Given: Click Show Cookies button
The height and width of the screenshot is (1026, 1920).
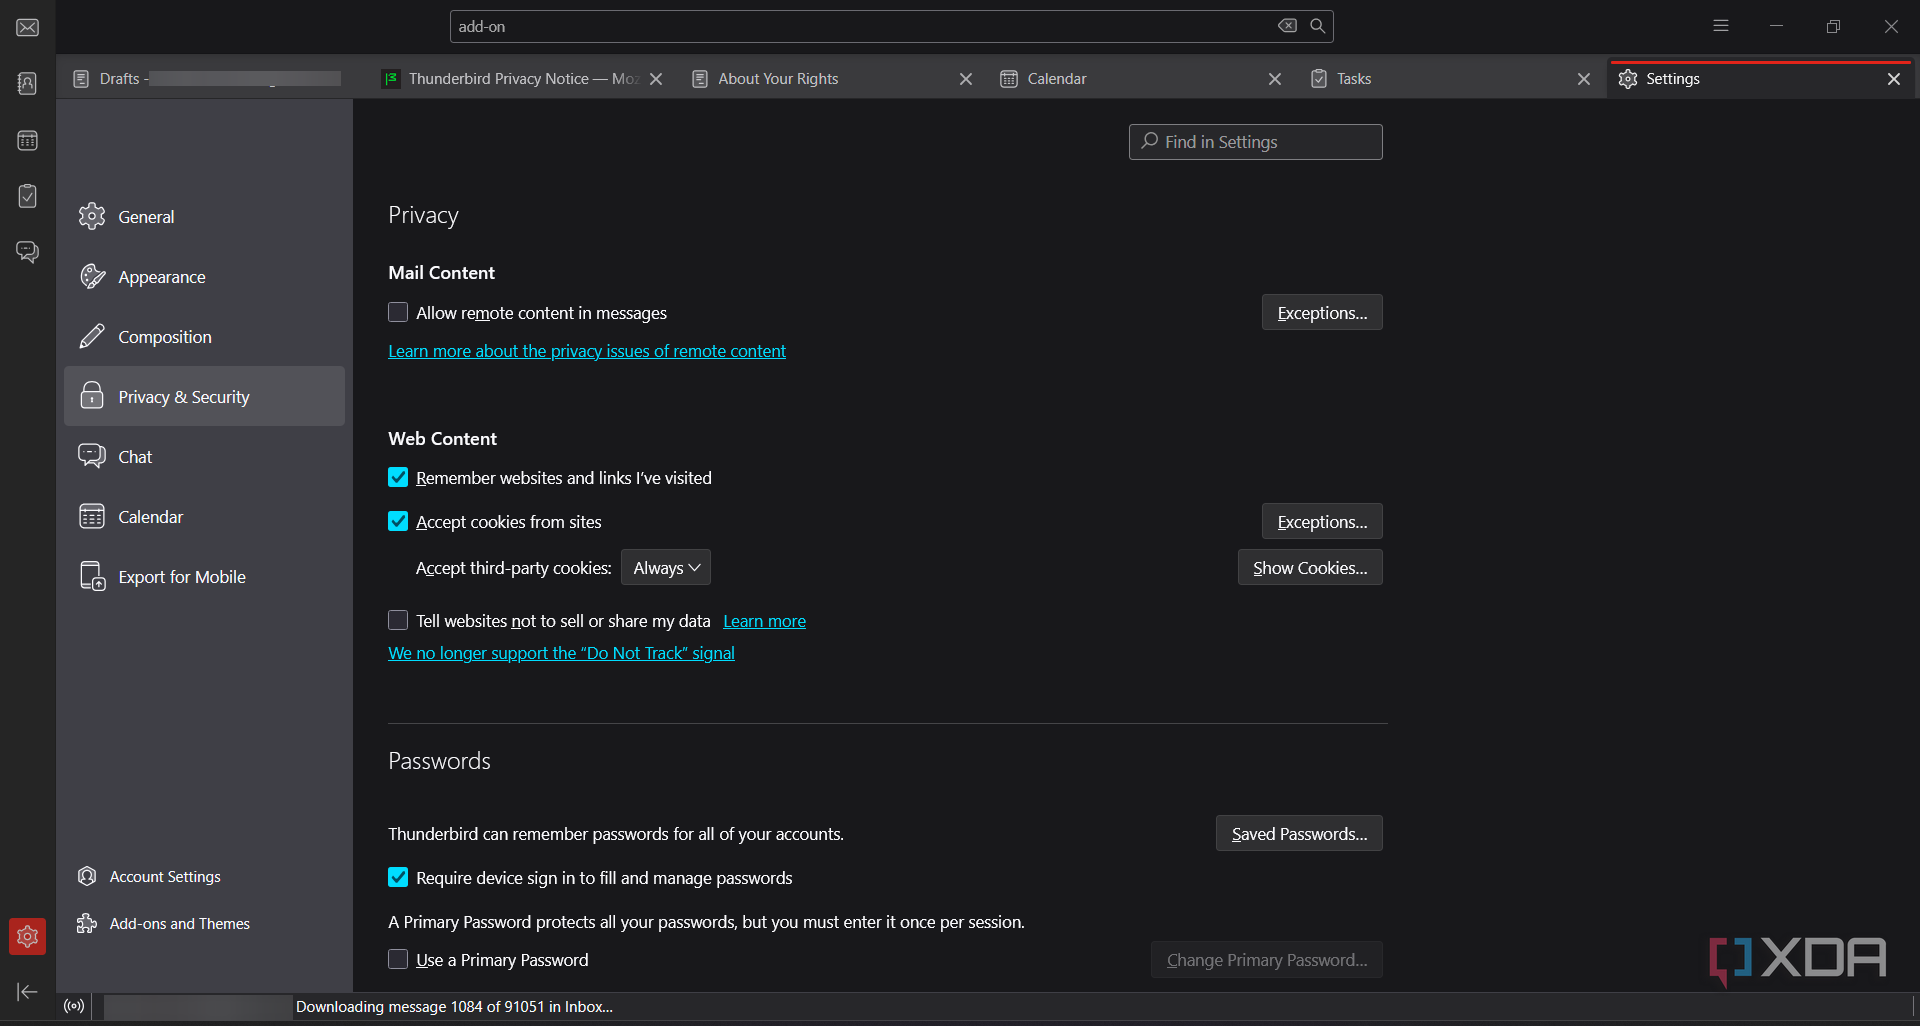Looking at the screenshot, I should 1310,567.
